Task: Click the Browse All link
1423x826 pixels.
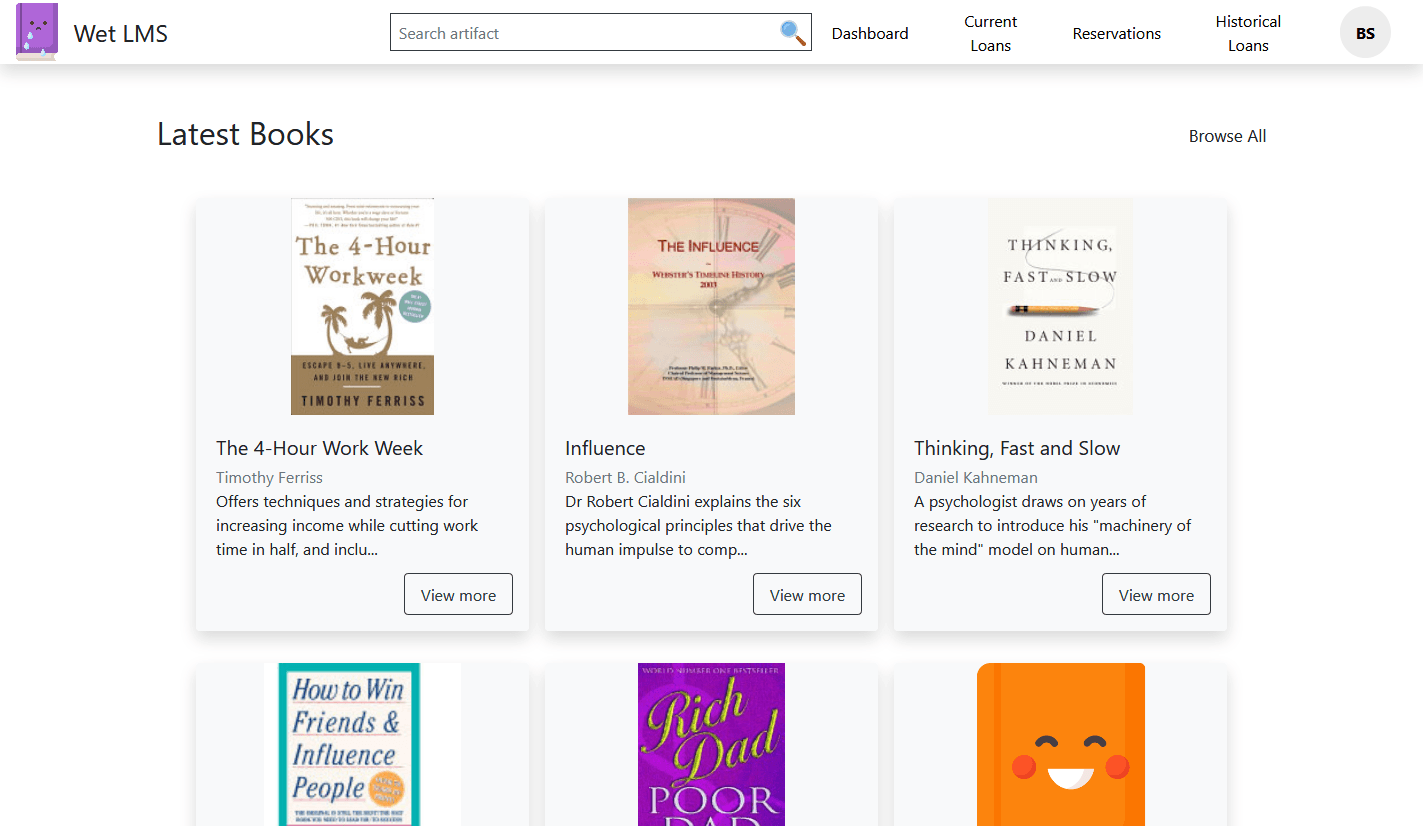Action: pos(1227,136)
